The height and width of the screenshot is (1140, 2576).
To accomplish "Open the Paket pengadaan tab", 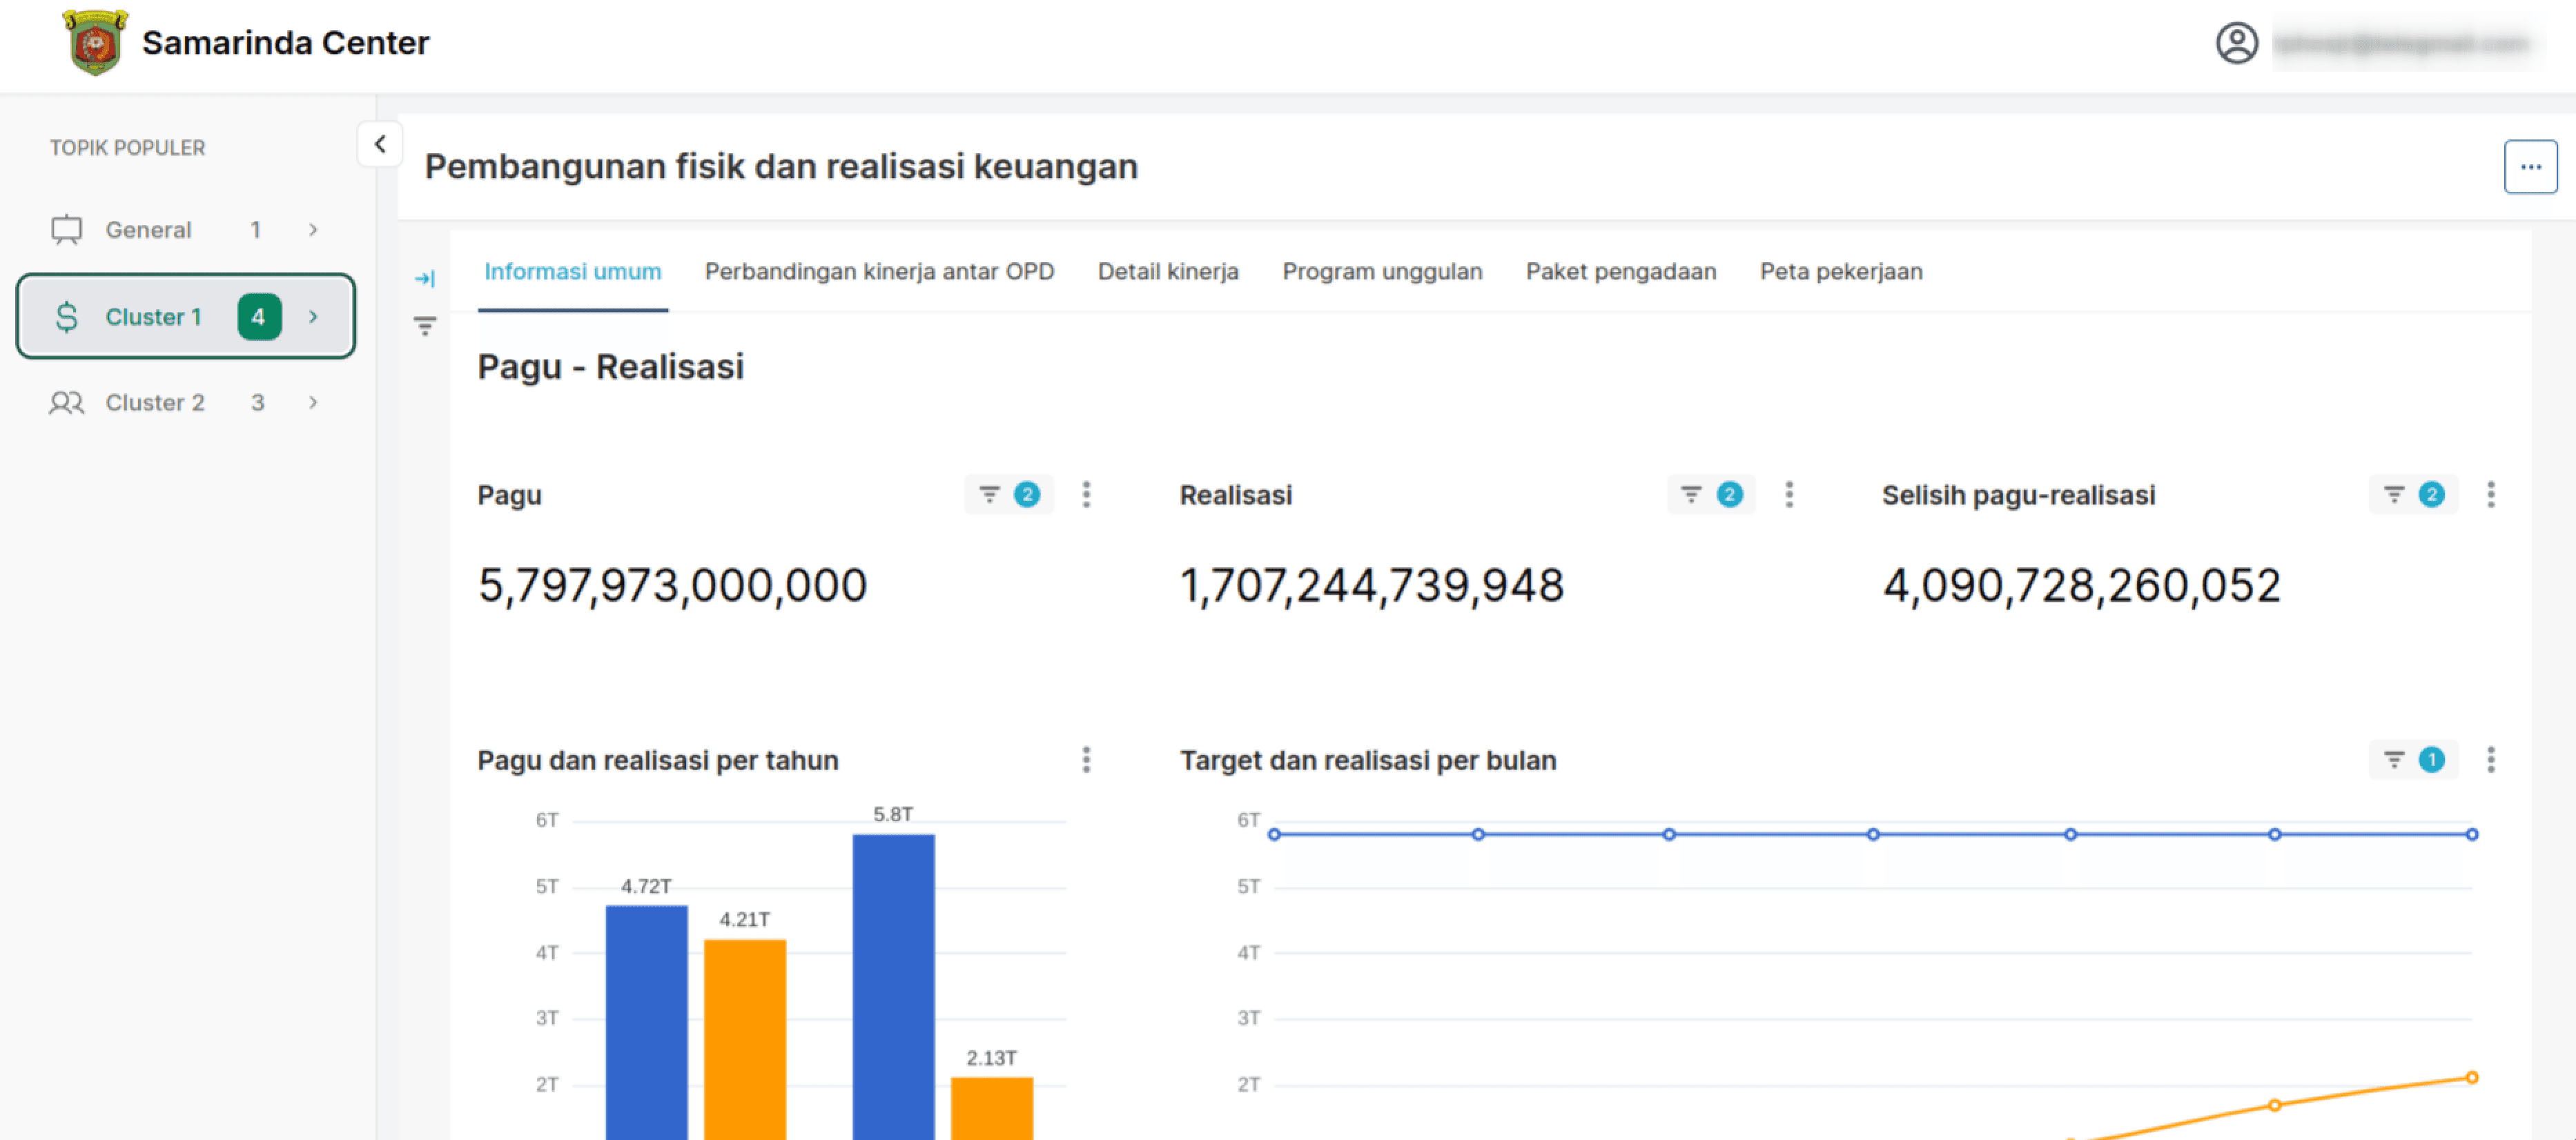I will click(1620, 272).
